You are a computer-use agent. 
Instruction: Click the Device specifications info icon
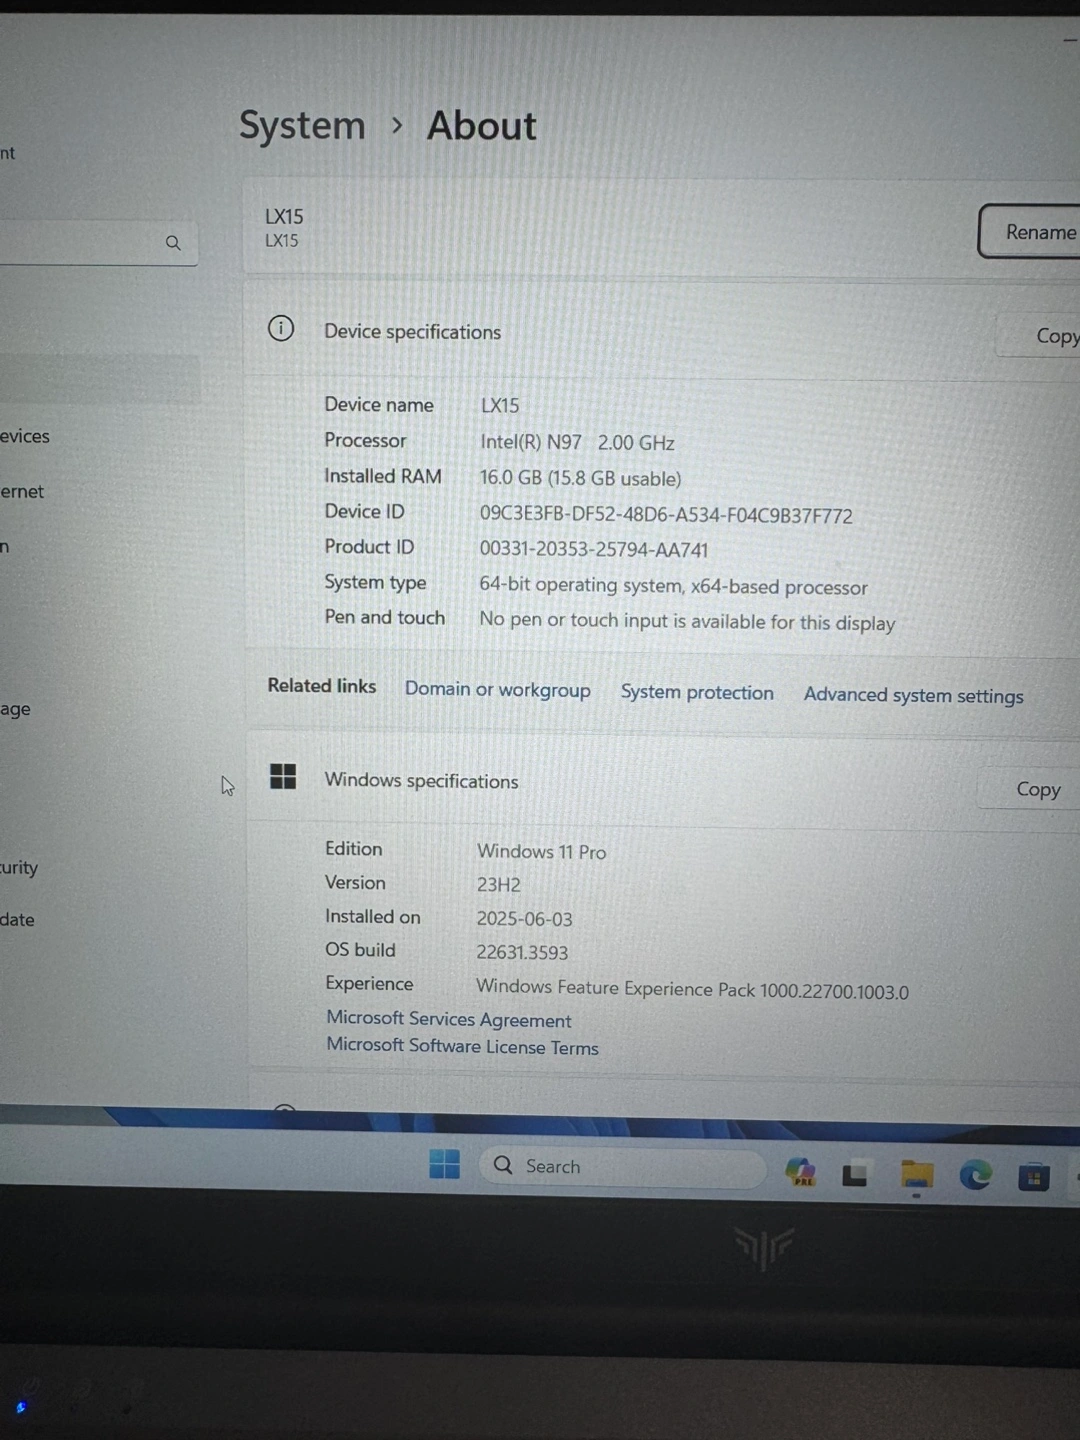281,328
